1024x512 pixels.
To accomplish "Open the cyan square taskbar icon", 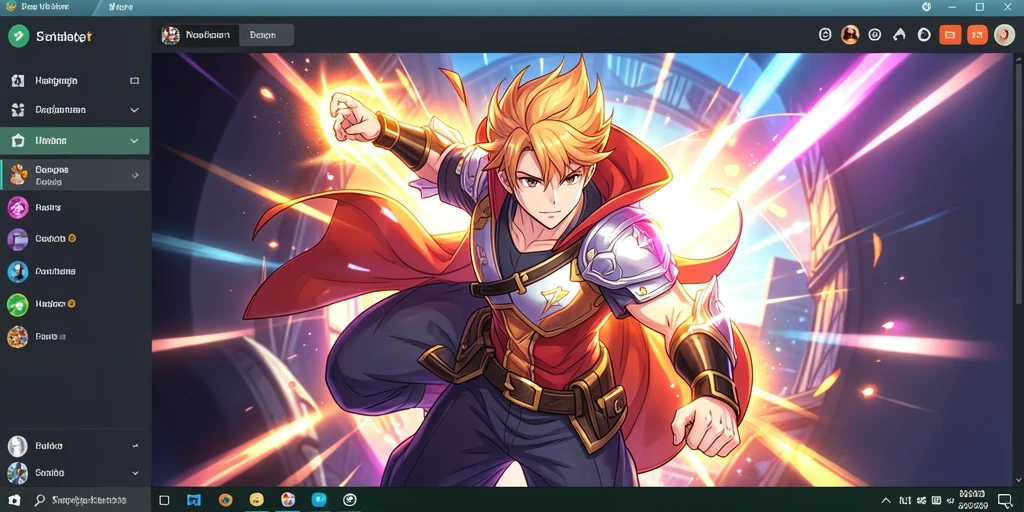I will [x=319, y=500].
